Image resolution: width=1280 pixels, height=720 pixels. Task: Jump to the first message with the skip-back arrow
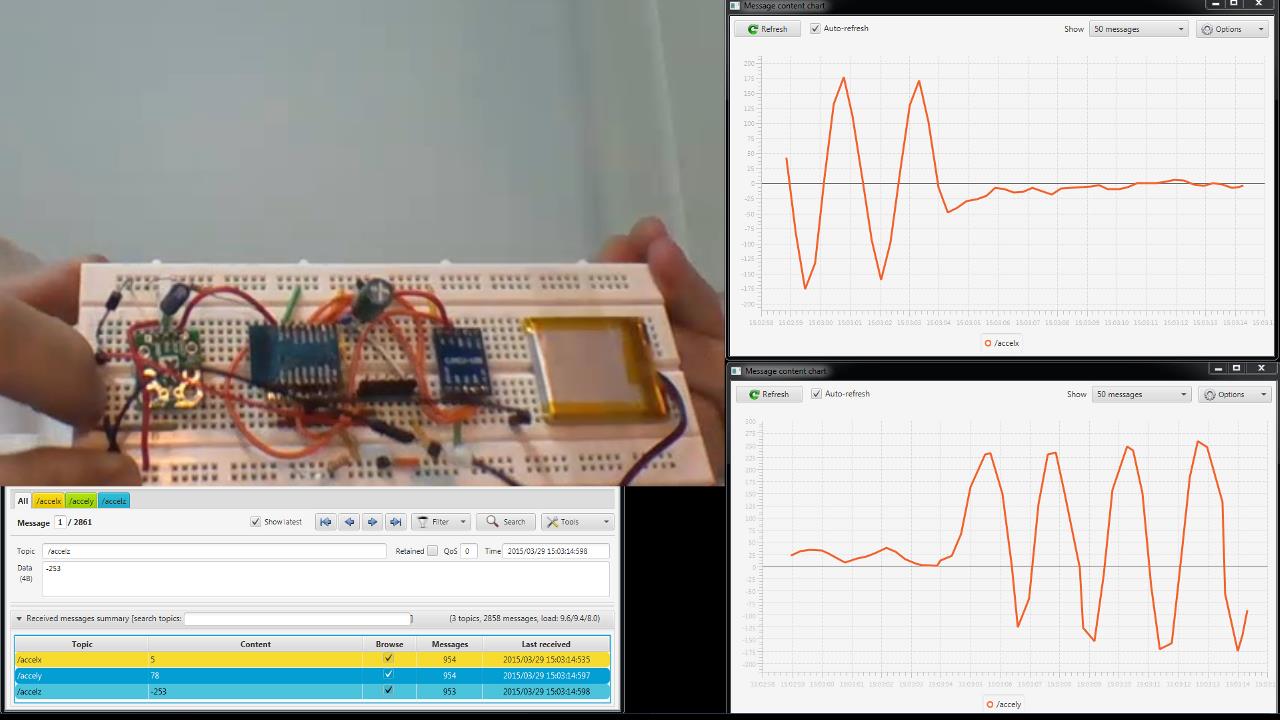[x=325, y=521]
